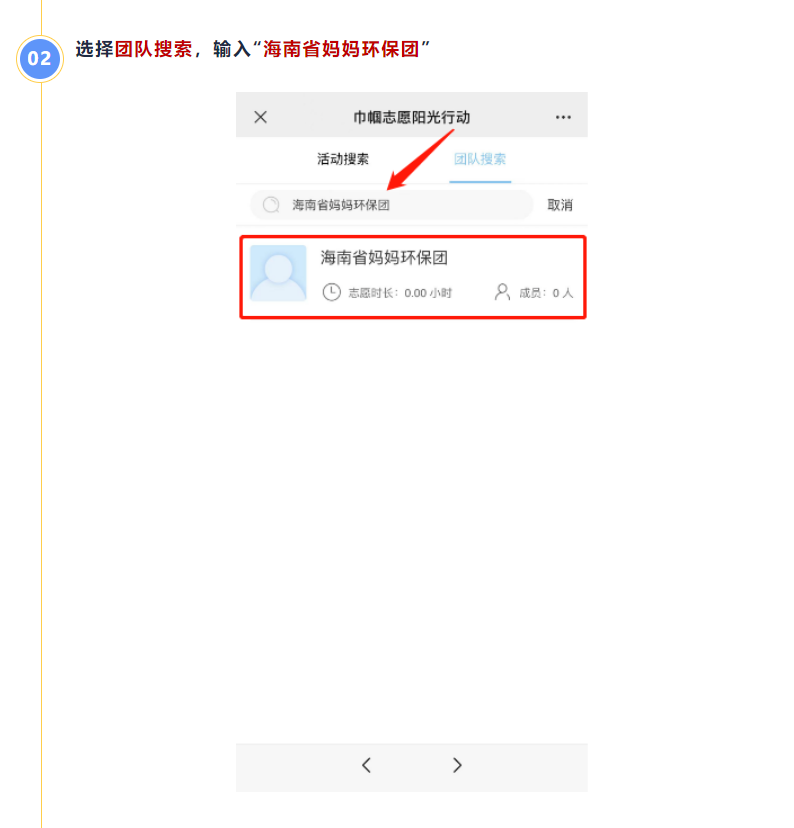Switch to the 活动搜索 tab
The image size is (794, 828).
tap(343, 159)
